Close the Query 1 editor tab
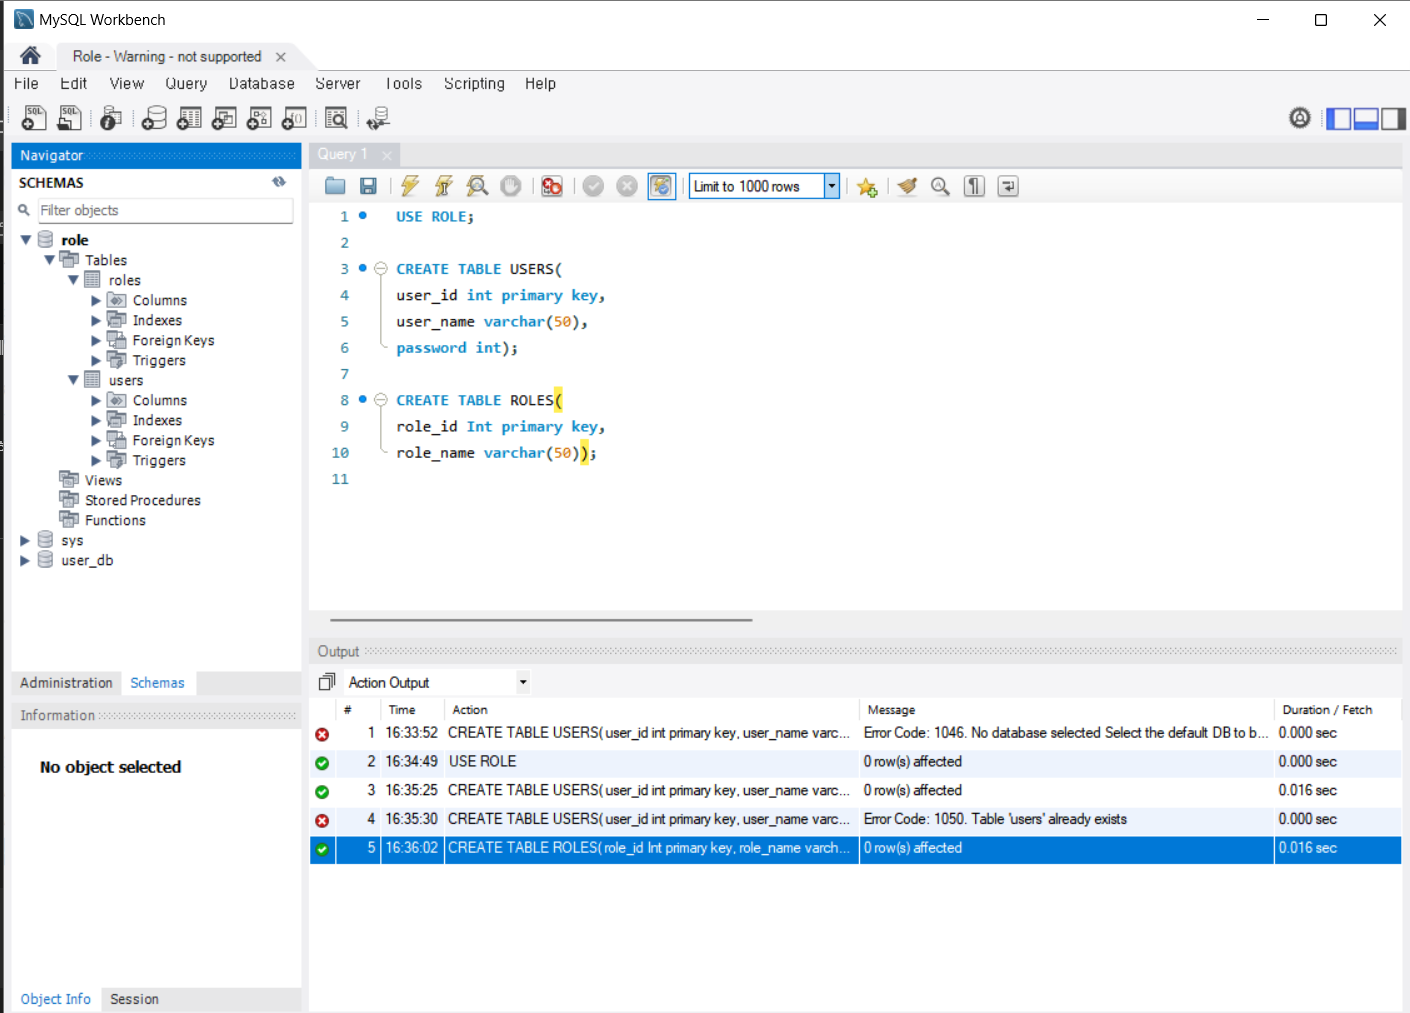 (387, 155)
